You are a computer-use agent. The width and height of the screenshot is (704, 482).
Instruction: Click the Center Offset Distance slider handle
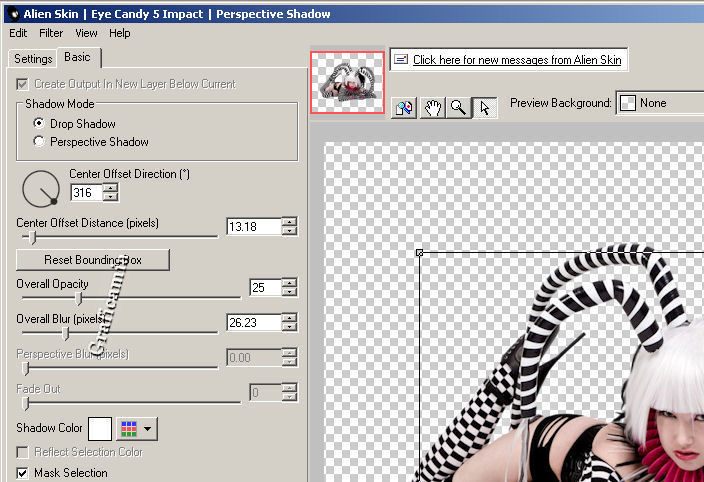click(x=32, y=237)
